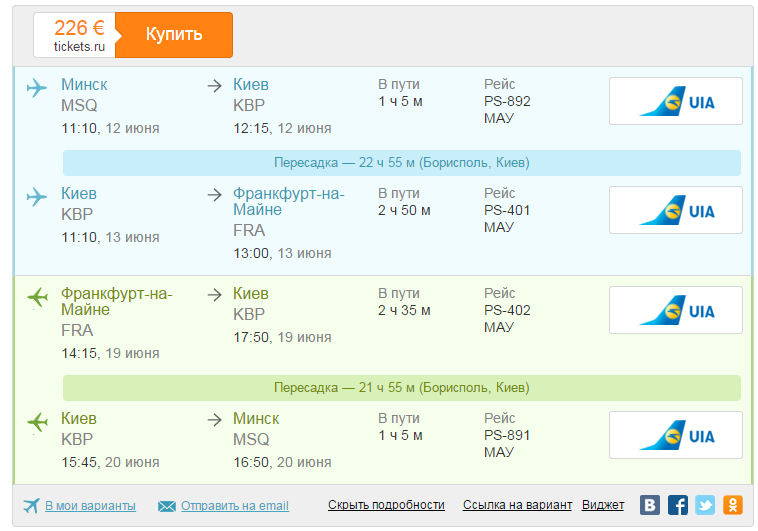This screenshot has width=758, height=531.
Task: Click Отправить на email link
Action: 235,505
